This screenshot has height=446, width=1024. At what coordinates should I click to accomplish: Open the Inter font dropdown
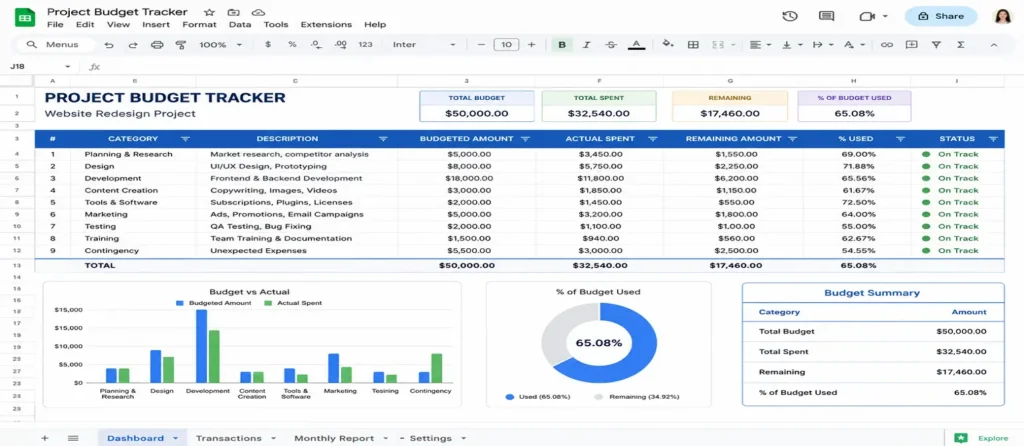coord(424,45)
